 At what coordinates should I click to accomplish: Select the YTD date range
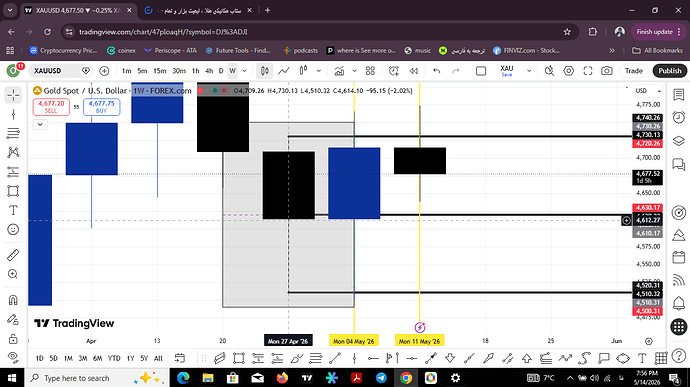114,358
